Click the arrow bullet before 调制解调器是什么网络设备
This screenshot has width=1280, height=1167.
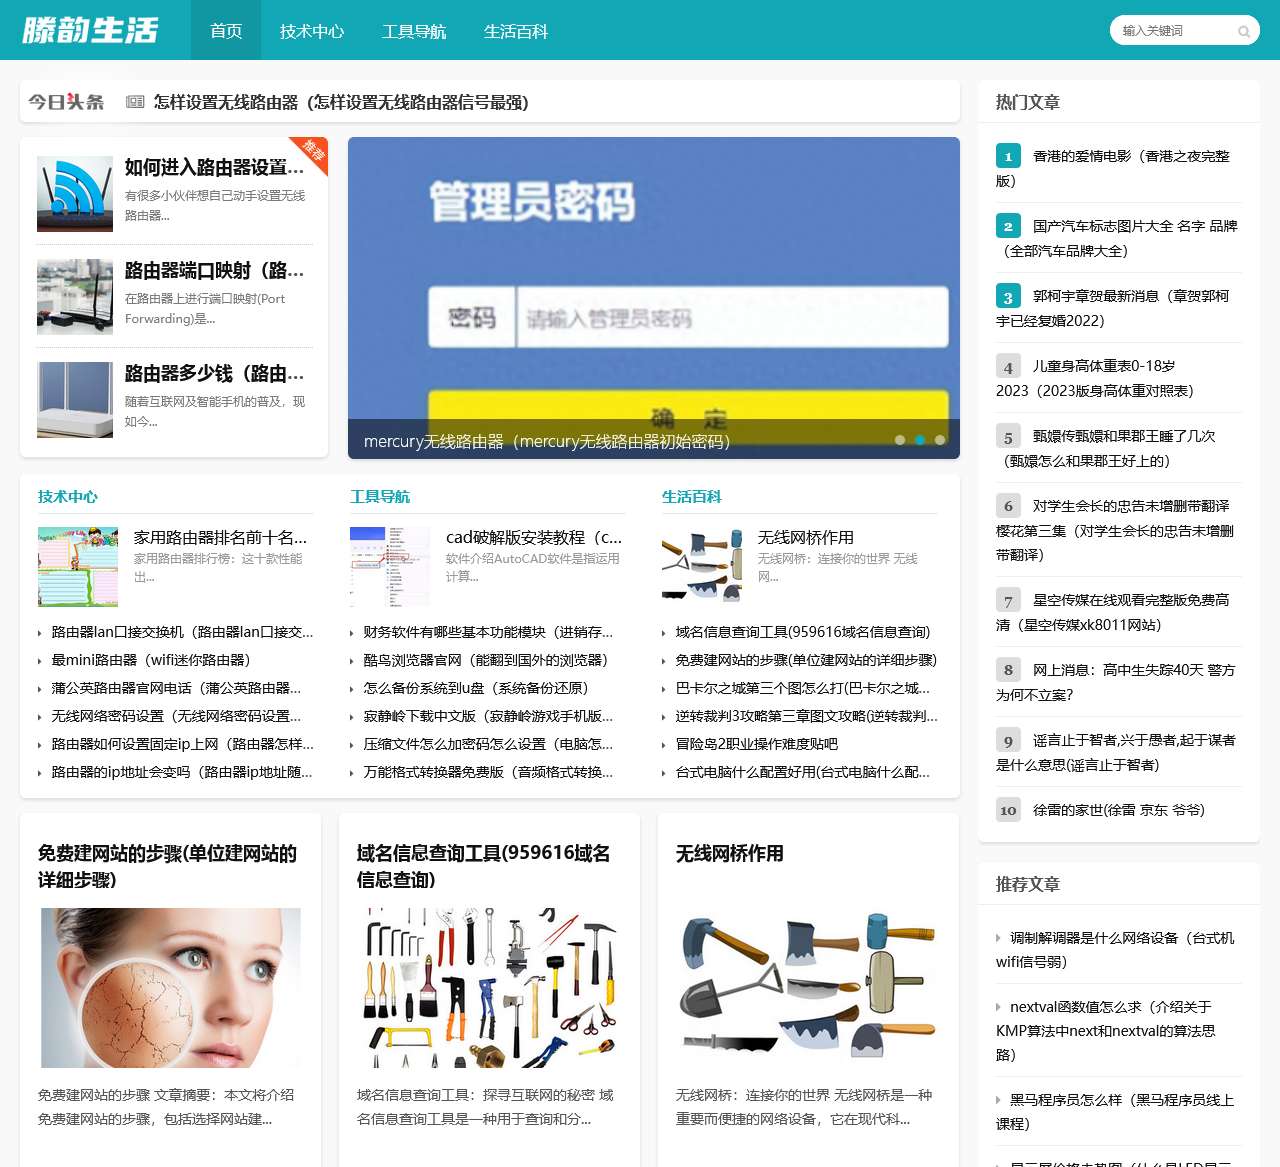[x=996, y=937]
